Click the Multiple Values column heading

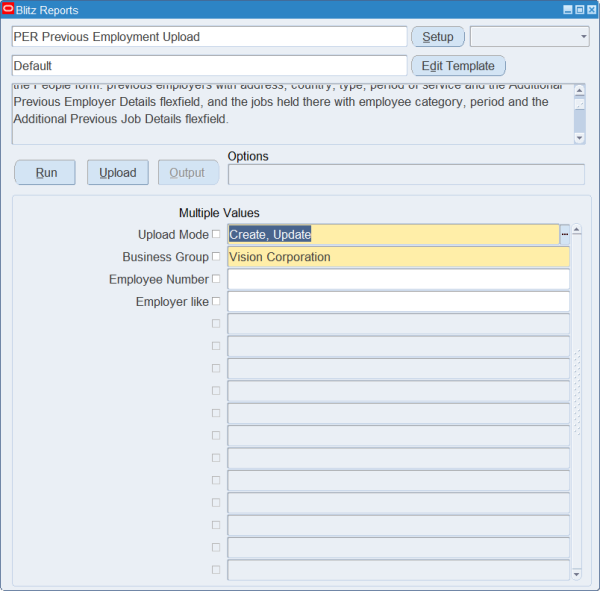point(219,213)
